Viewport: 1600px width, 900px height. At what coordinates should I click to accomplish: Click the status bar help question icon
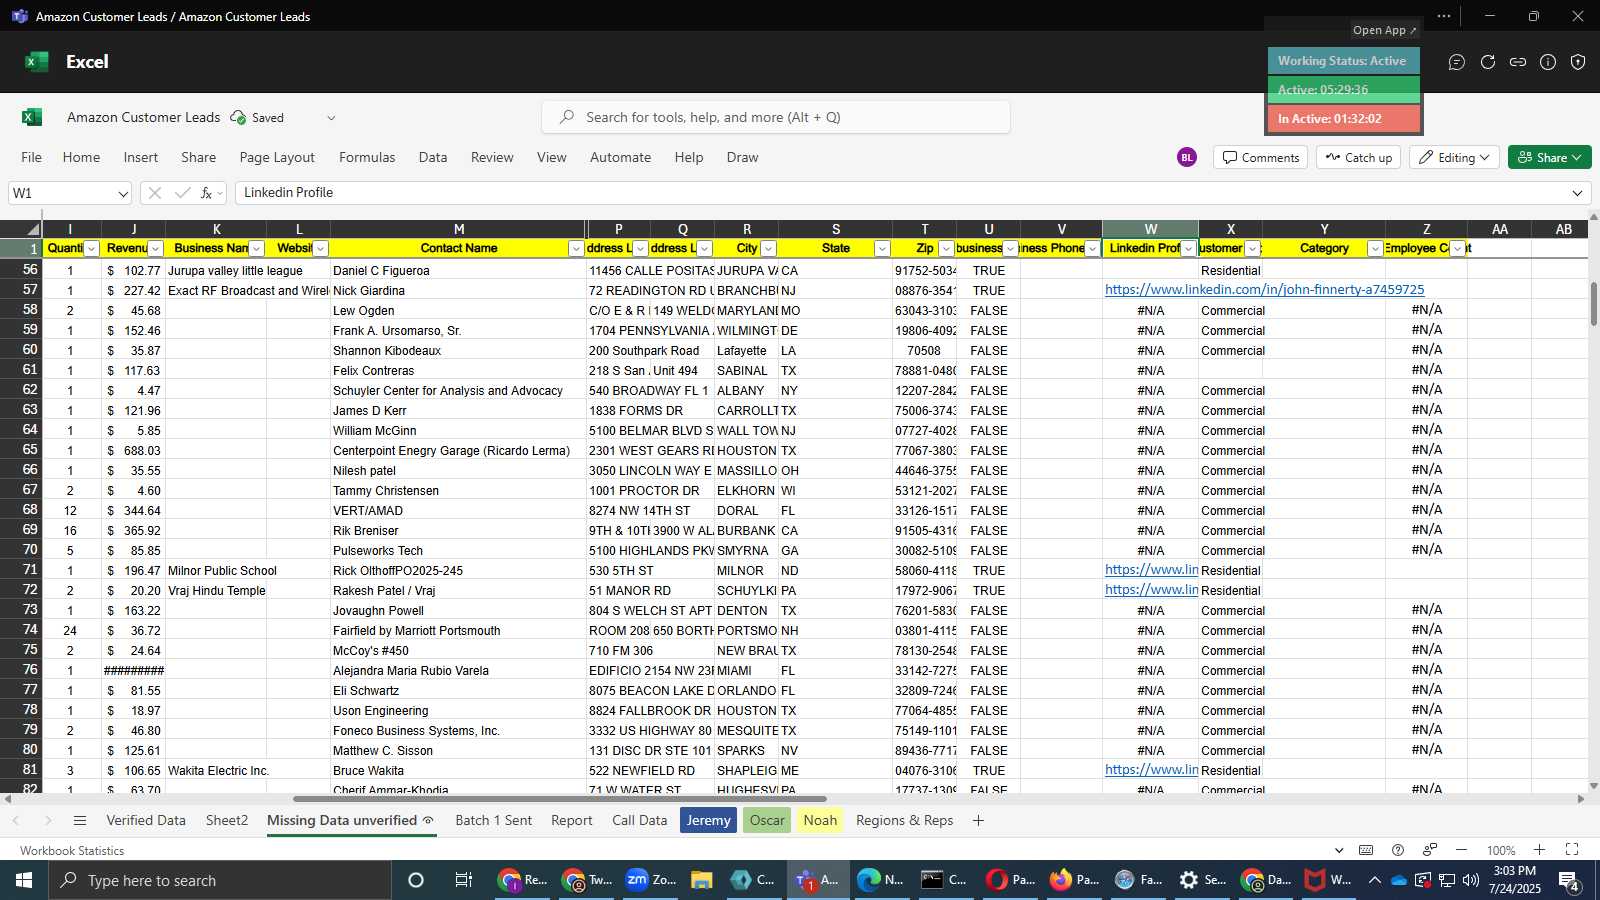tap(1398, 850)
